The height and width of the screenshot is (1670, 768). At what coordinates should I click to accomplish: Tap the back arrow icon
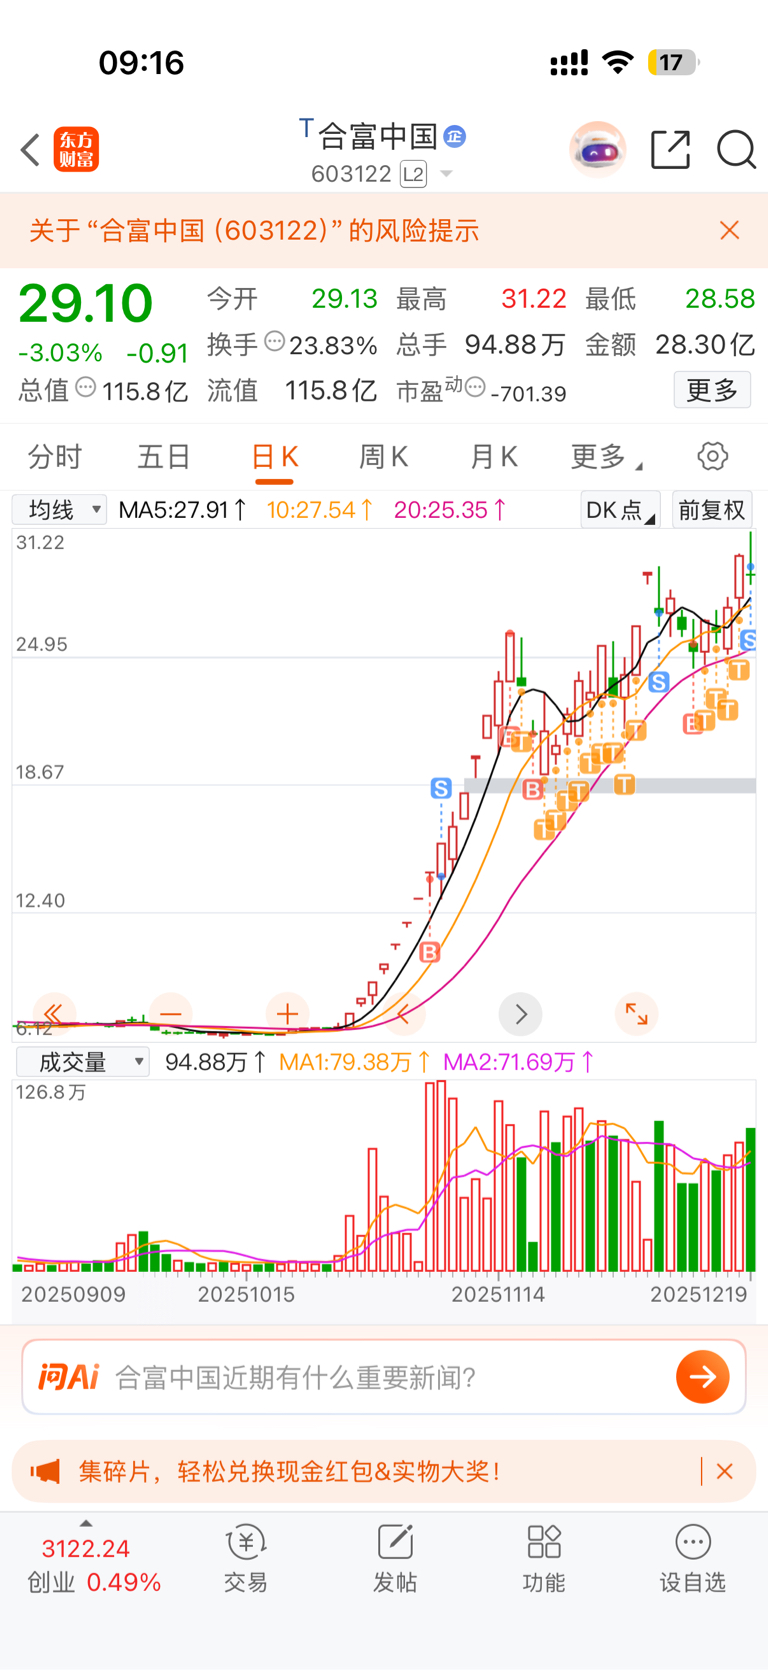click(30, 150)
